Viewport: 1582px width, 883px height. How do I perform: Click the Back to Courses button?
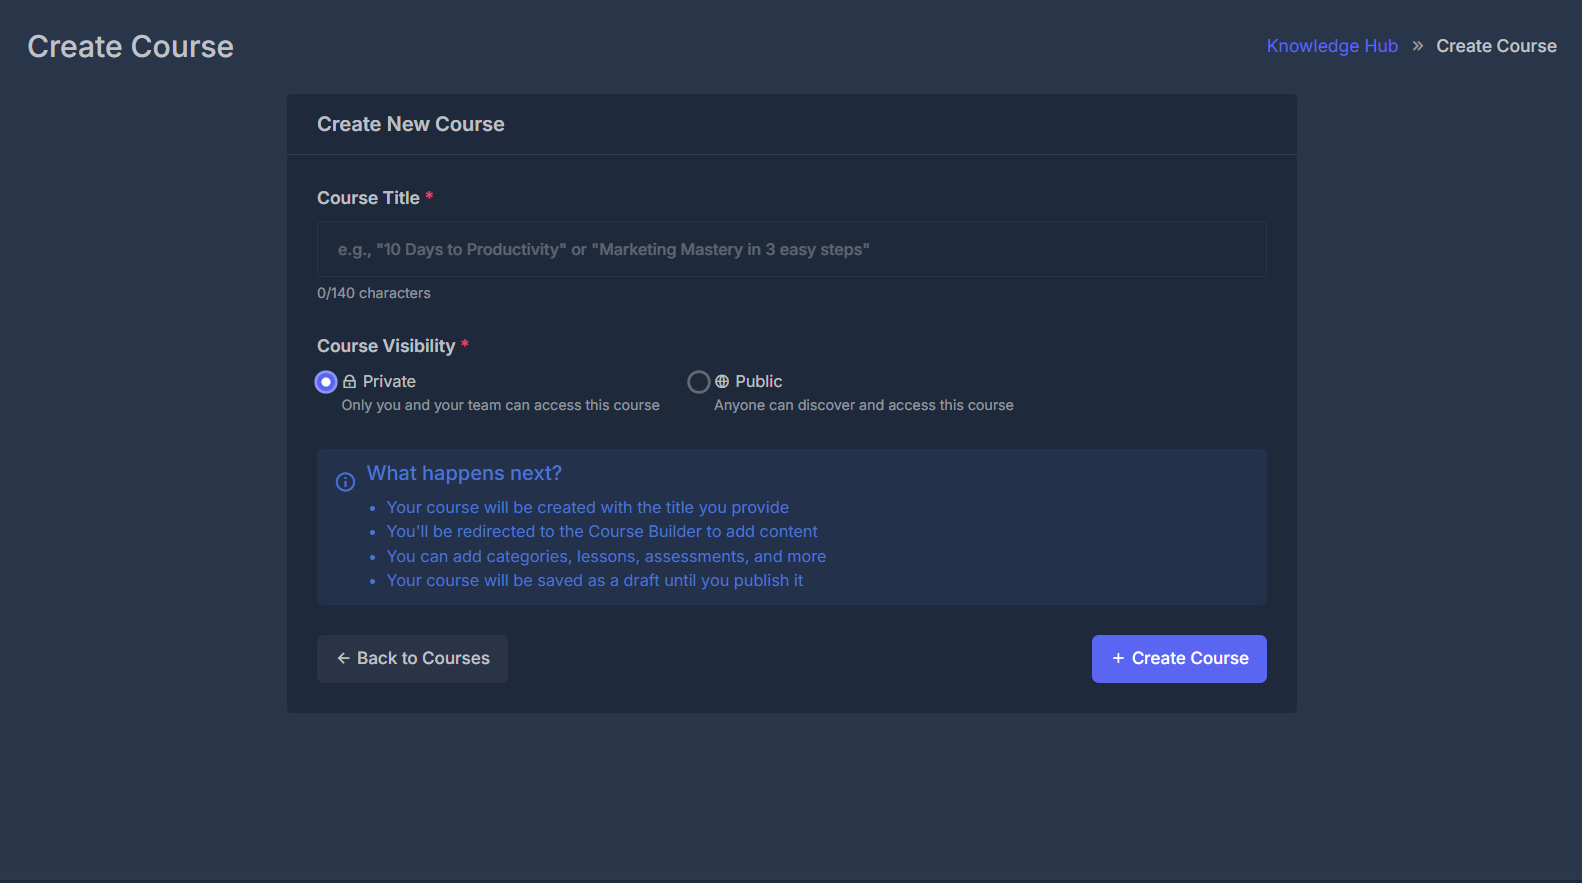412,659
